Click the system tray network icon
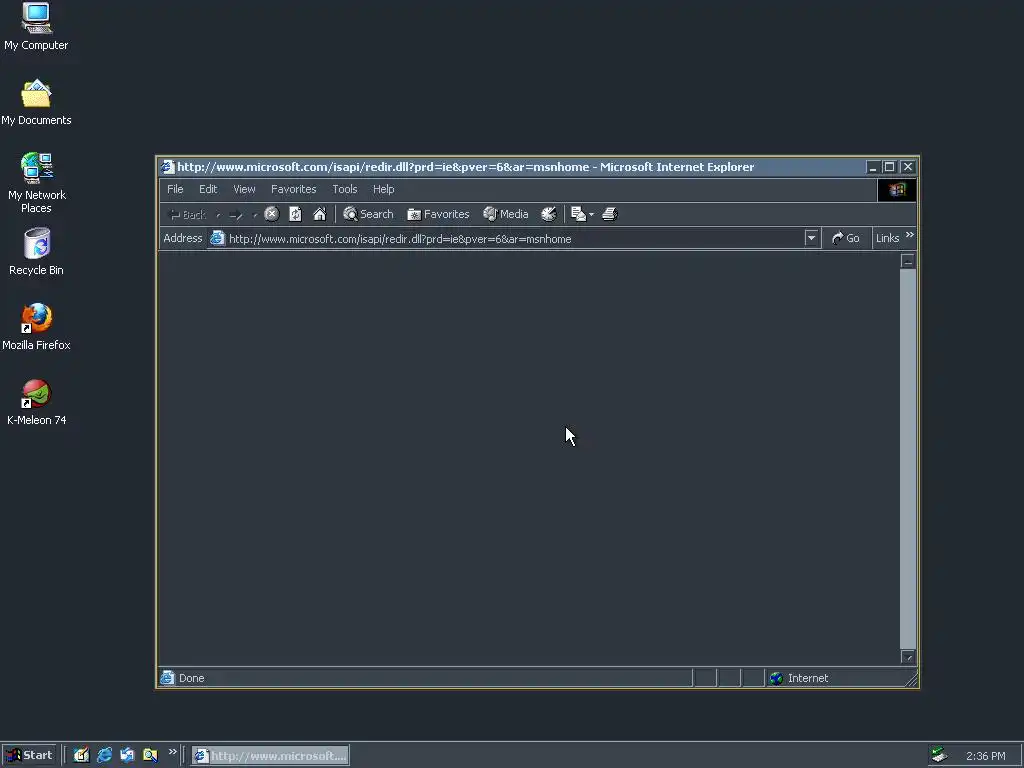Viewport: 1024px width, 768px height. 939,755
